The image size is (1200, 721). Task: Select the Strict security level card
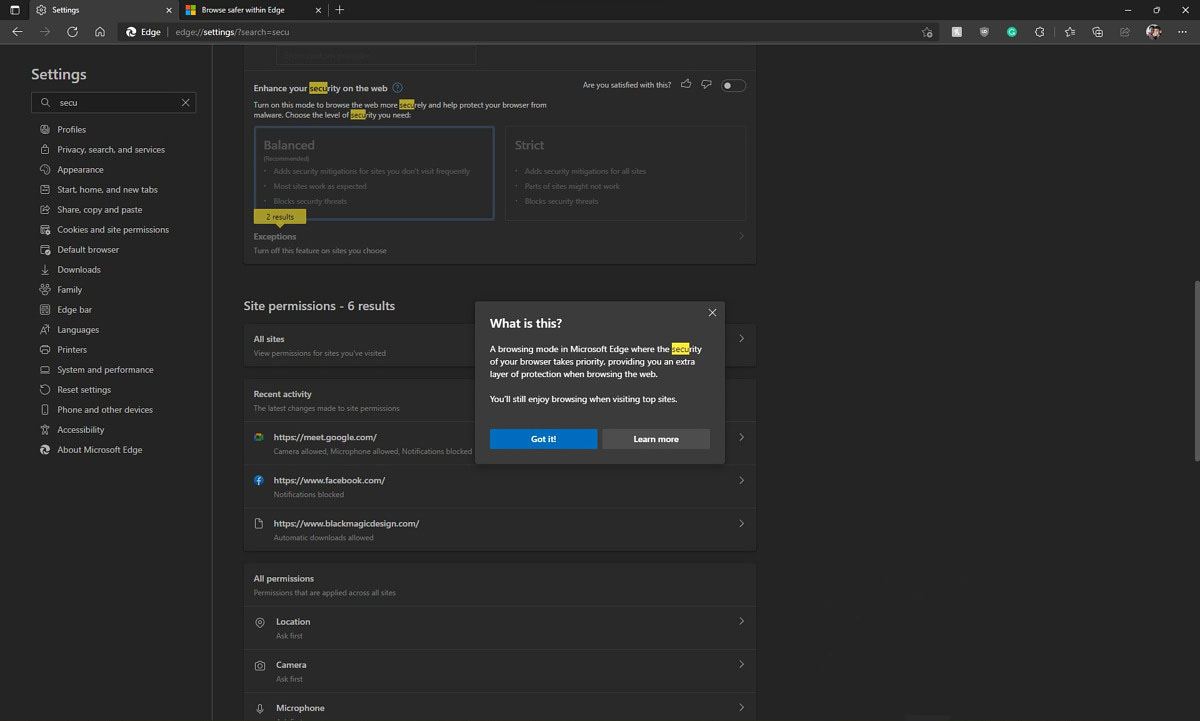(x=625, y=172)
